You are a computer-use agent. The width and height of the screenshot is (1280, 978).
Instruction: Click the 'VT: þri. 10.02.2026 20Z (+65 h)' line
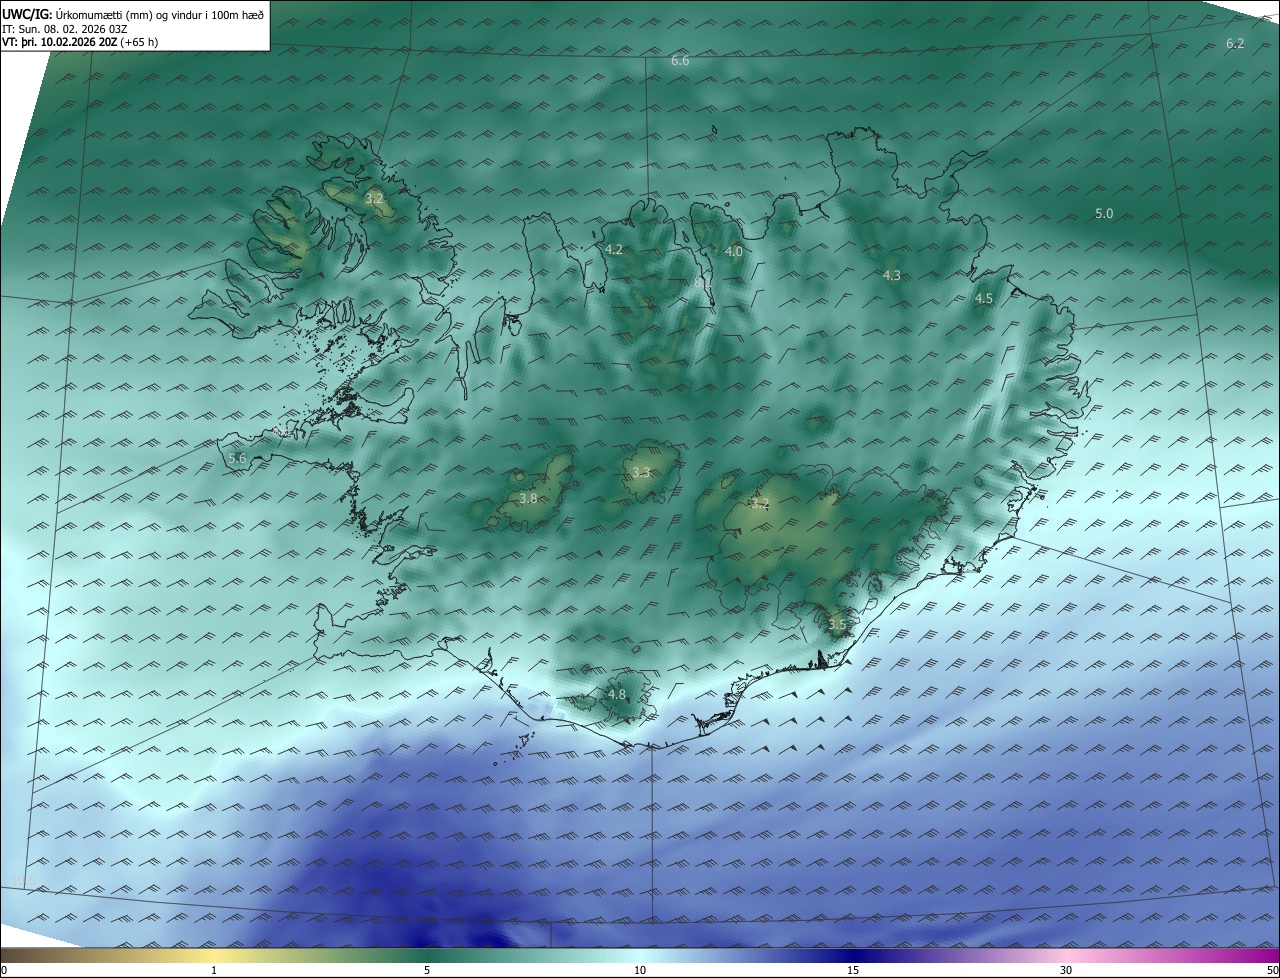(80, 42)
